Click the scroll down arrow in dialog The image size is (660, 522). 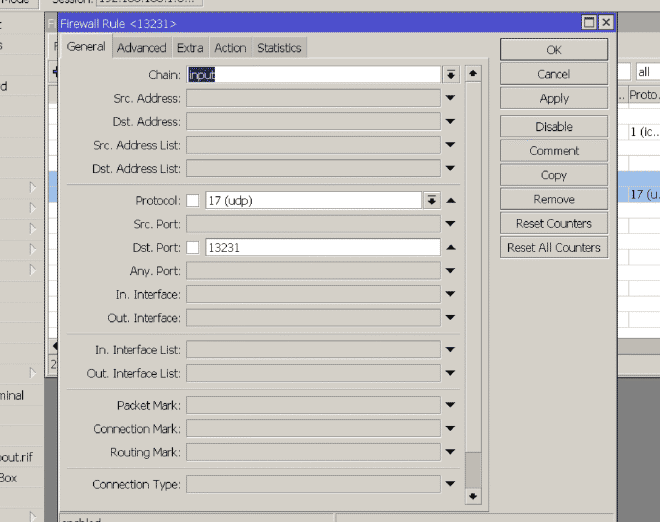pyautogui.click(x=473, y=496)
